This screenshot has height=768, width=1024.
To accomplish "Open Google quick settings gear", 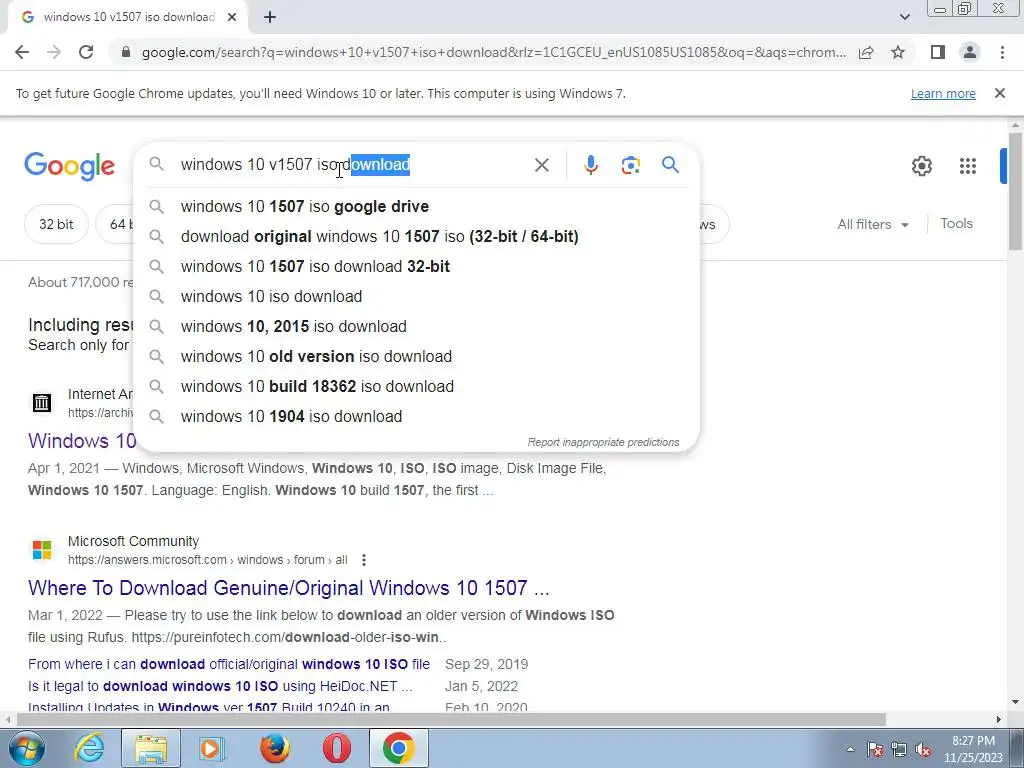I will [921, 166].
